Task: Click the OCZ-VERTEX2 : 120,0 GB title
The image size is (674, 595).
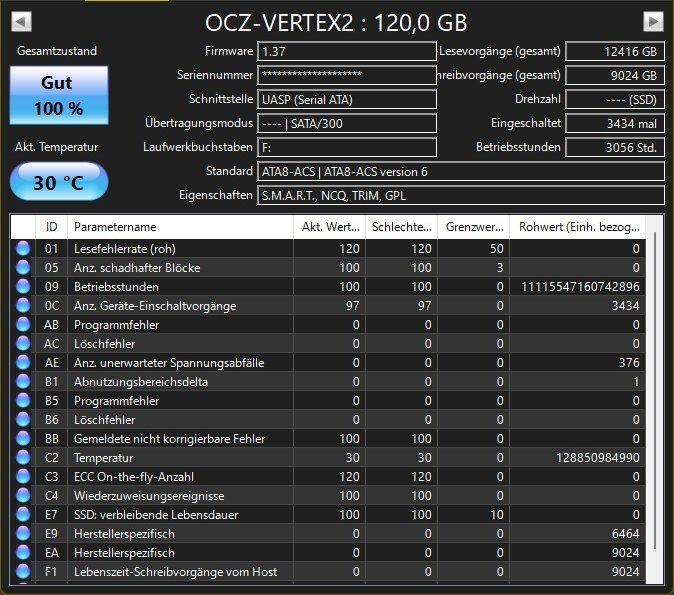Action: tap(336, 22)
